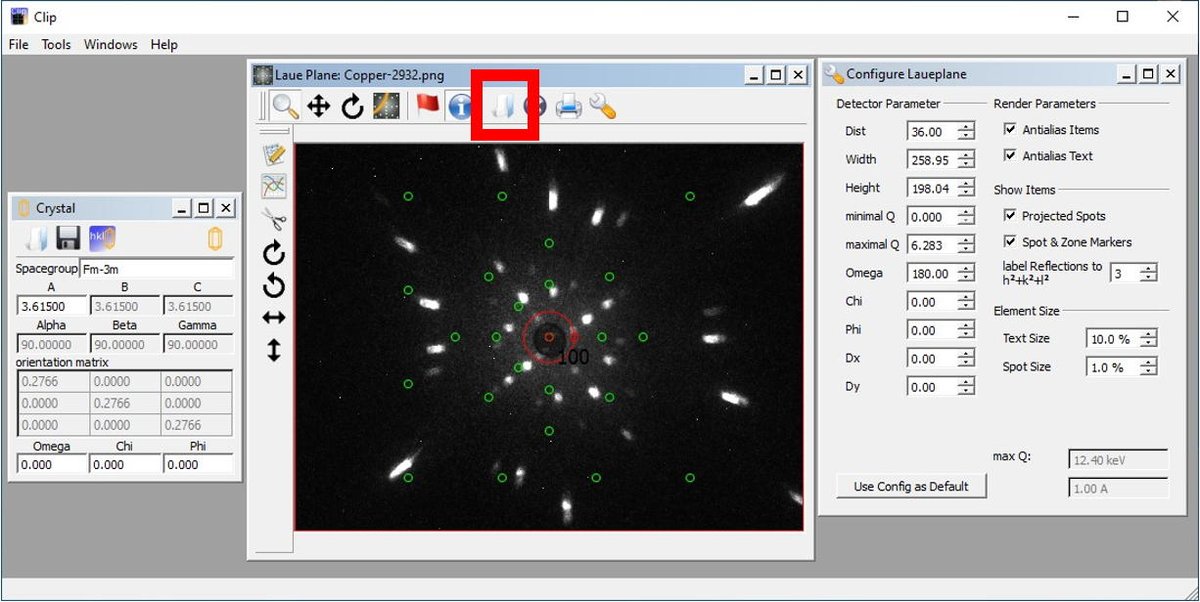
Task: Adjust the Text Size spinner arrows
Action: (x=1149, y=339)
